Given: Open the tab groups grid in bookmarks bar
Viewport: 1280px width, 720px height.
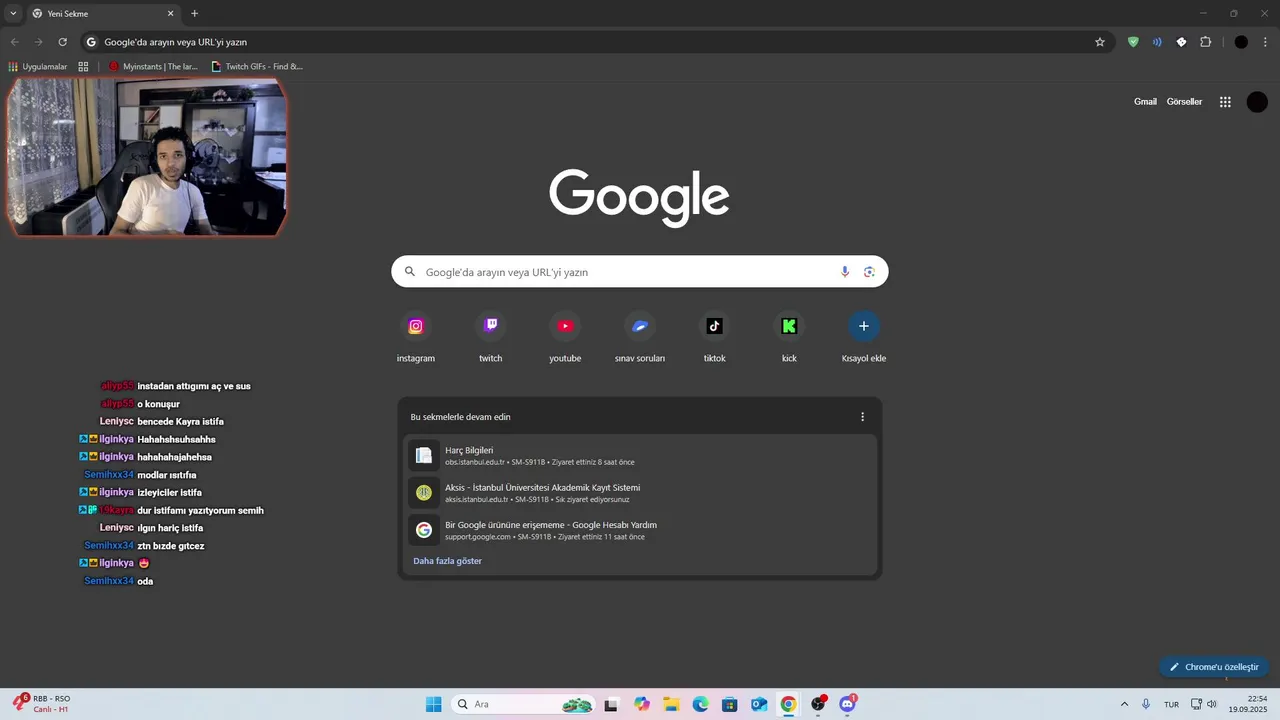Looking at the screenshot, I should tap(83, 67).
